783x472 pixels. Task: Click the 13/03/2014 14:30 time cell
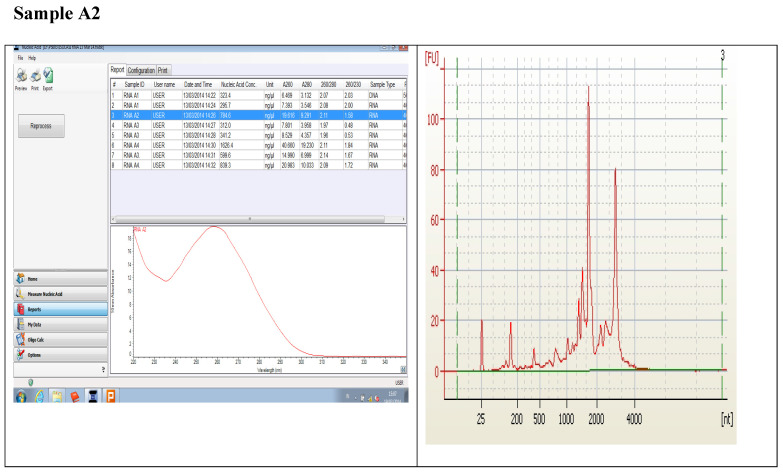tap(200, 145)
